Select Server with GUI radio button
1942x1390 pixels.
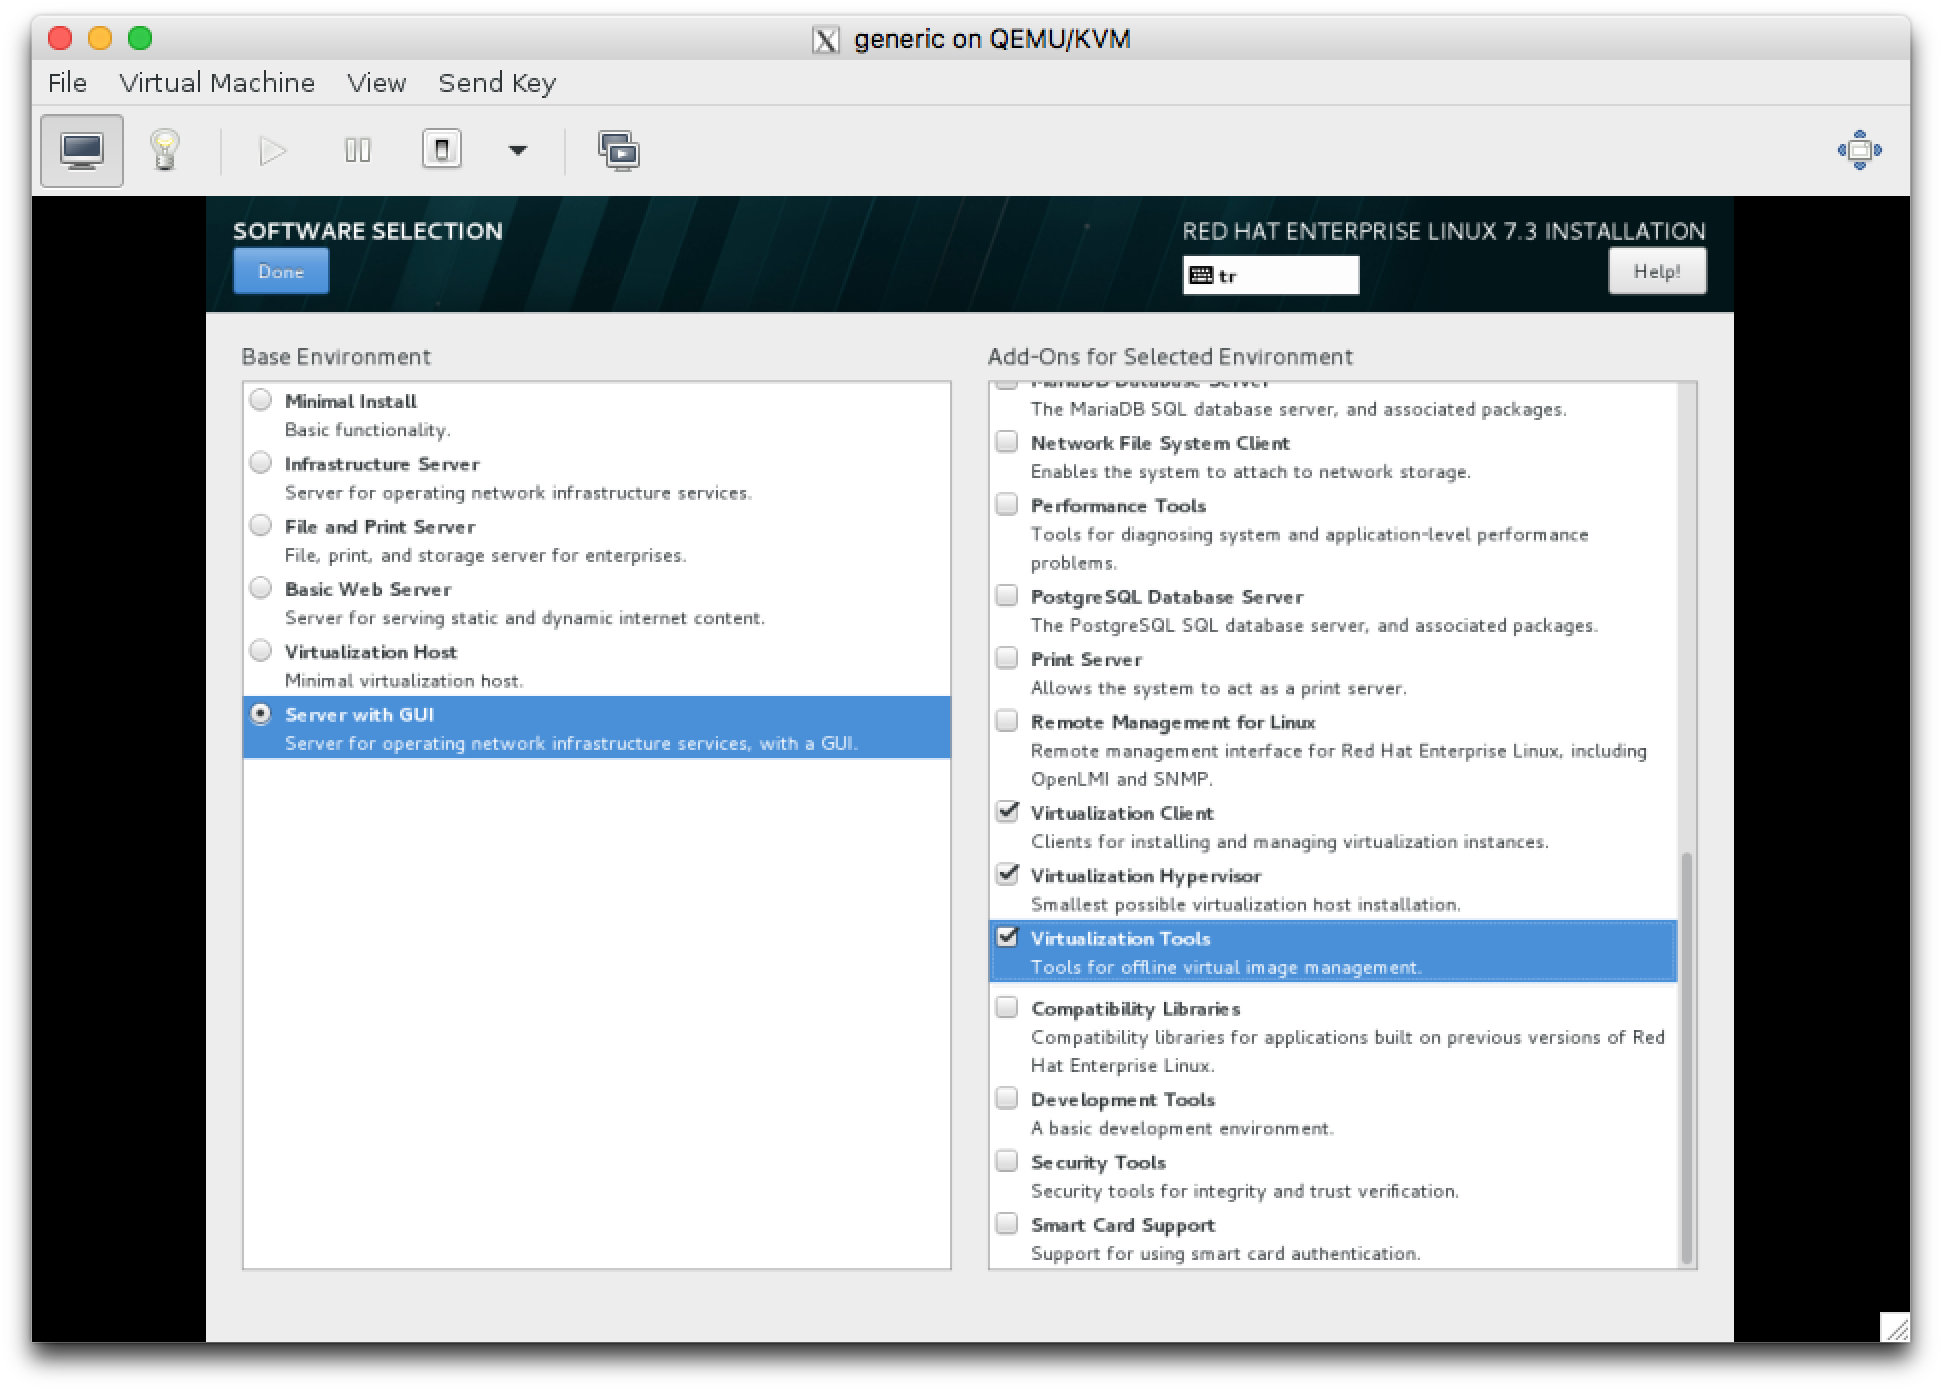pyautogui.click(x=261, y=714)
